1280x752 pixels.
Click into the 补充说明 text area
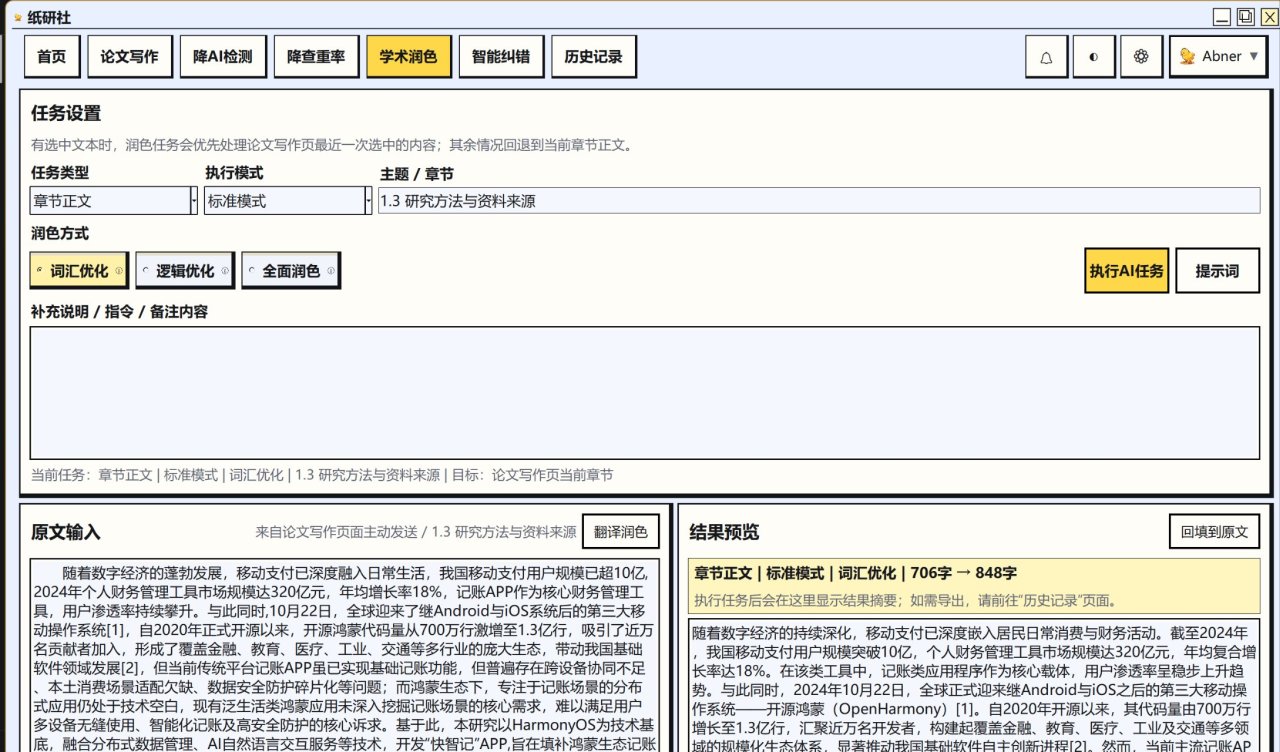coord(644,393)
